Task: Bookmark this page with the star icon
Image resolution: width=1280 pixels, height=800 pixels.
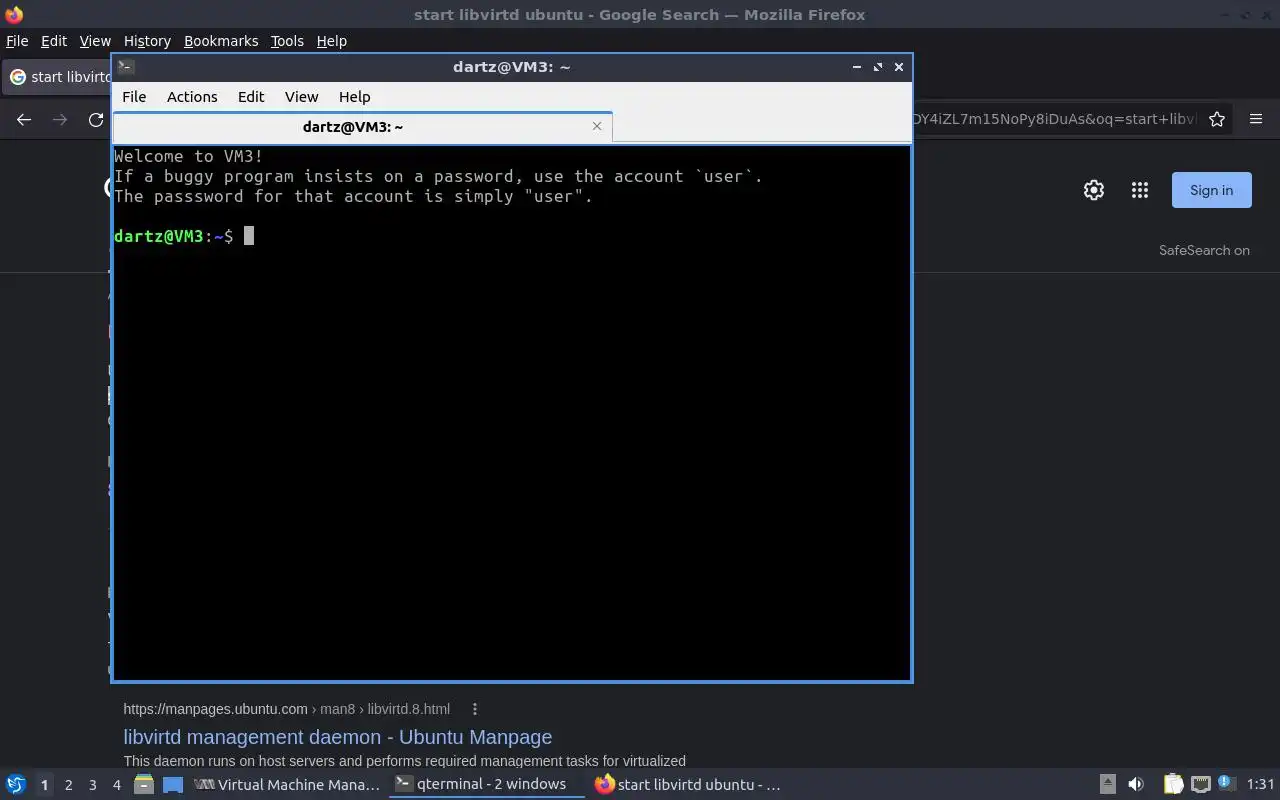Action: (x=1217, y=119)
